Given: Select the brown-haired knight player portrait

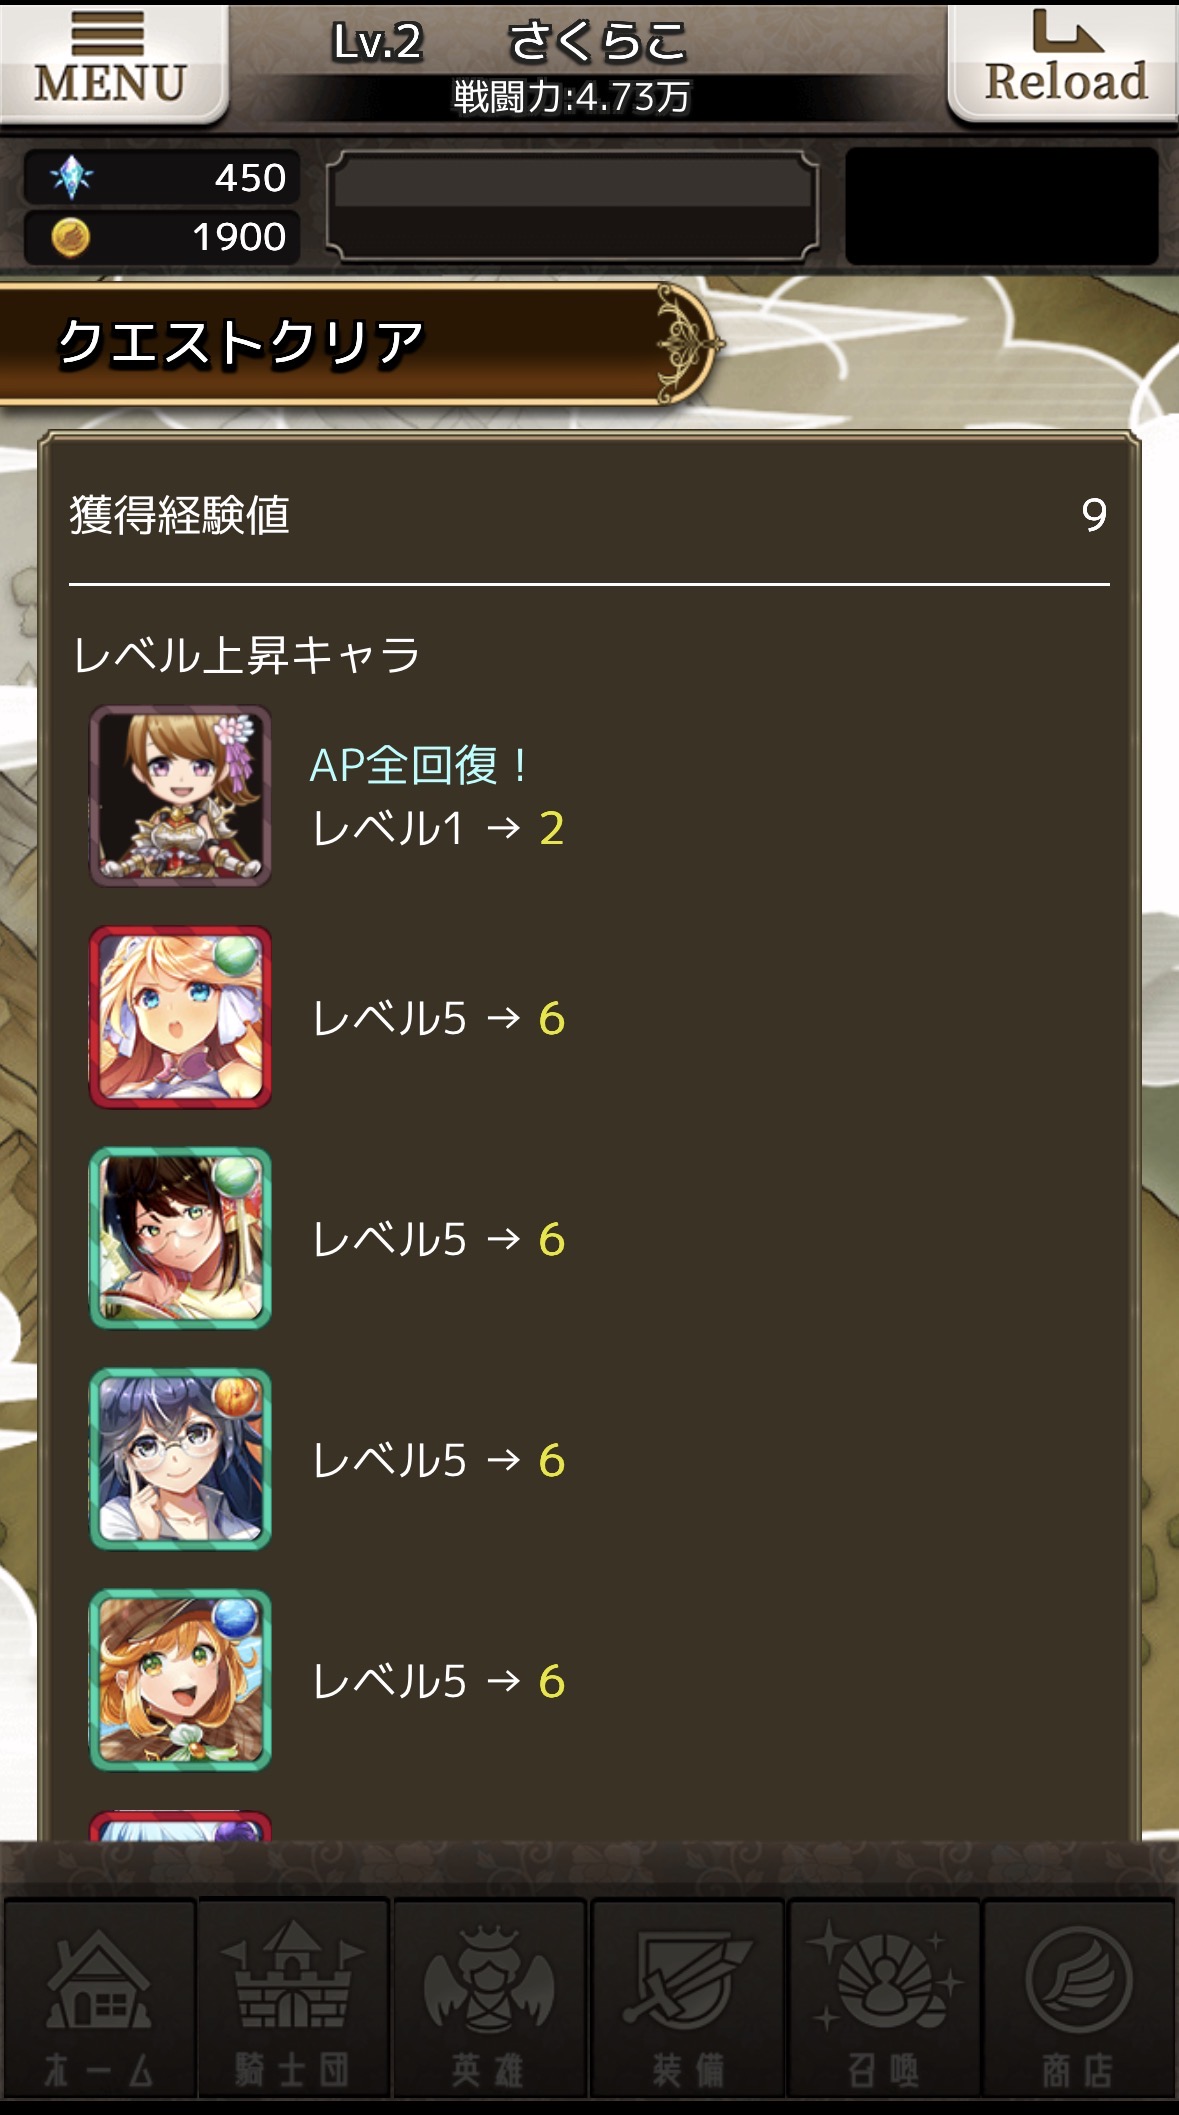Looking at the screenshot, I should pyautogui.click(x=180, y=796).
